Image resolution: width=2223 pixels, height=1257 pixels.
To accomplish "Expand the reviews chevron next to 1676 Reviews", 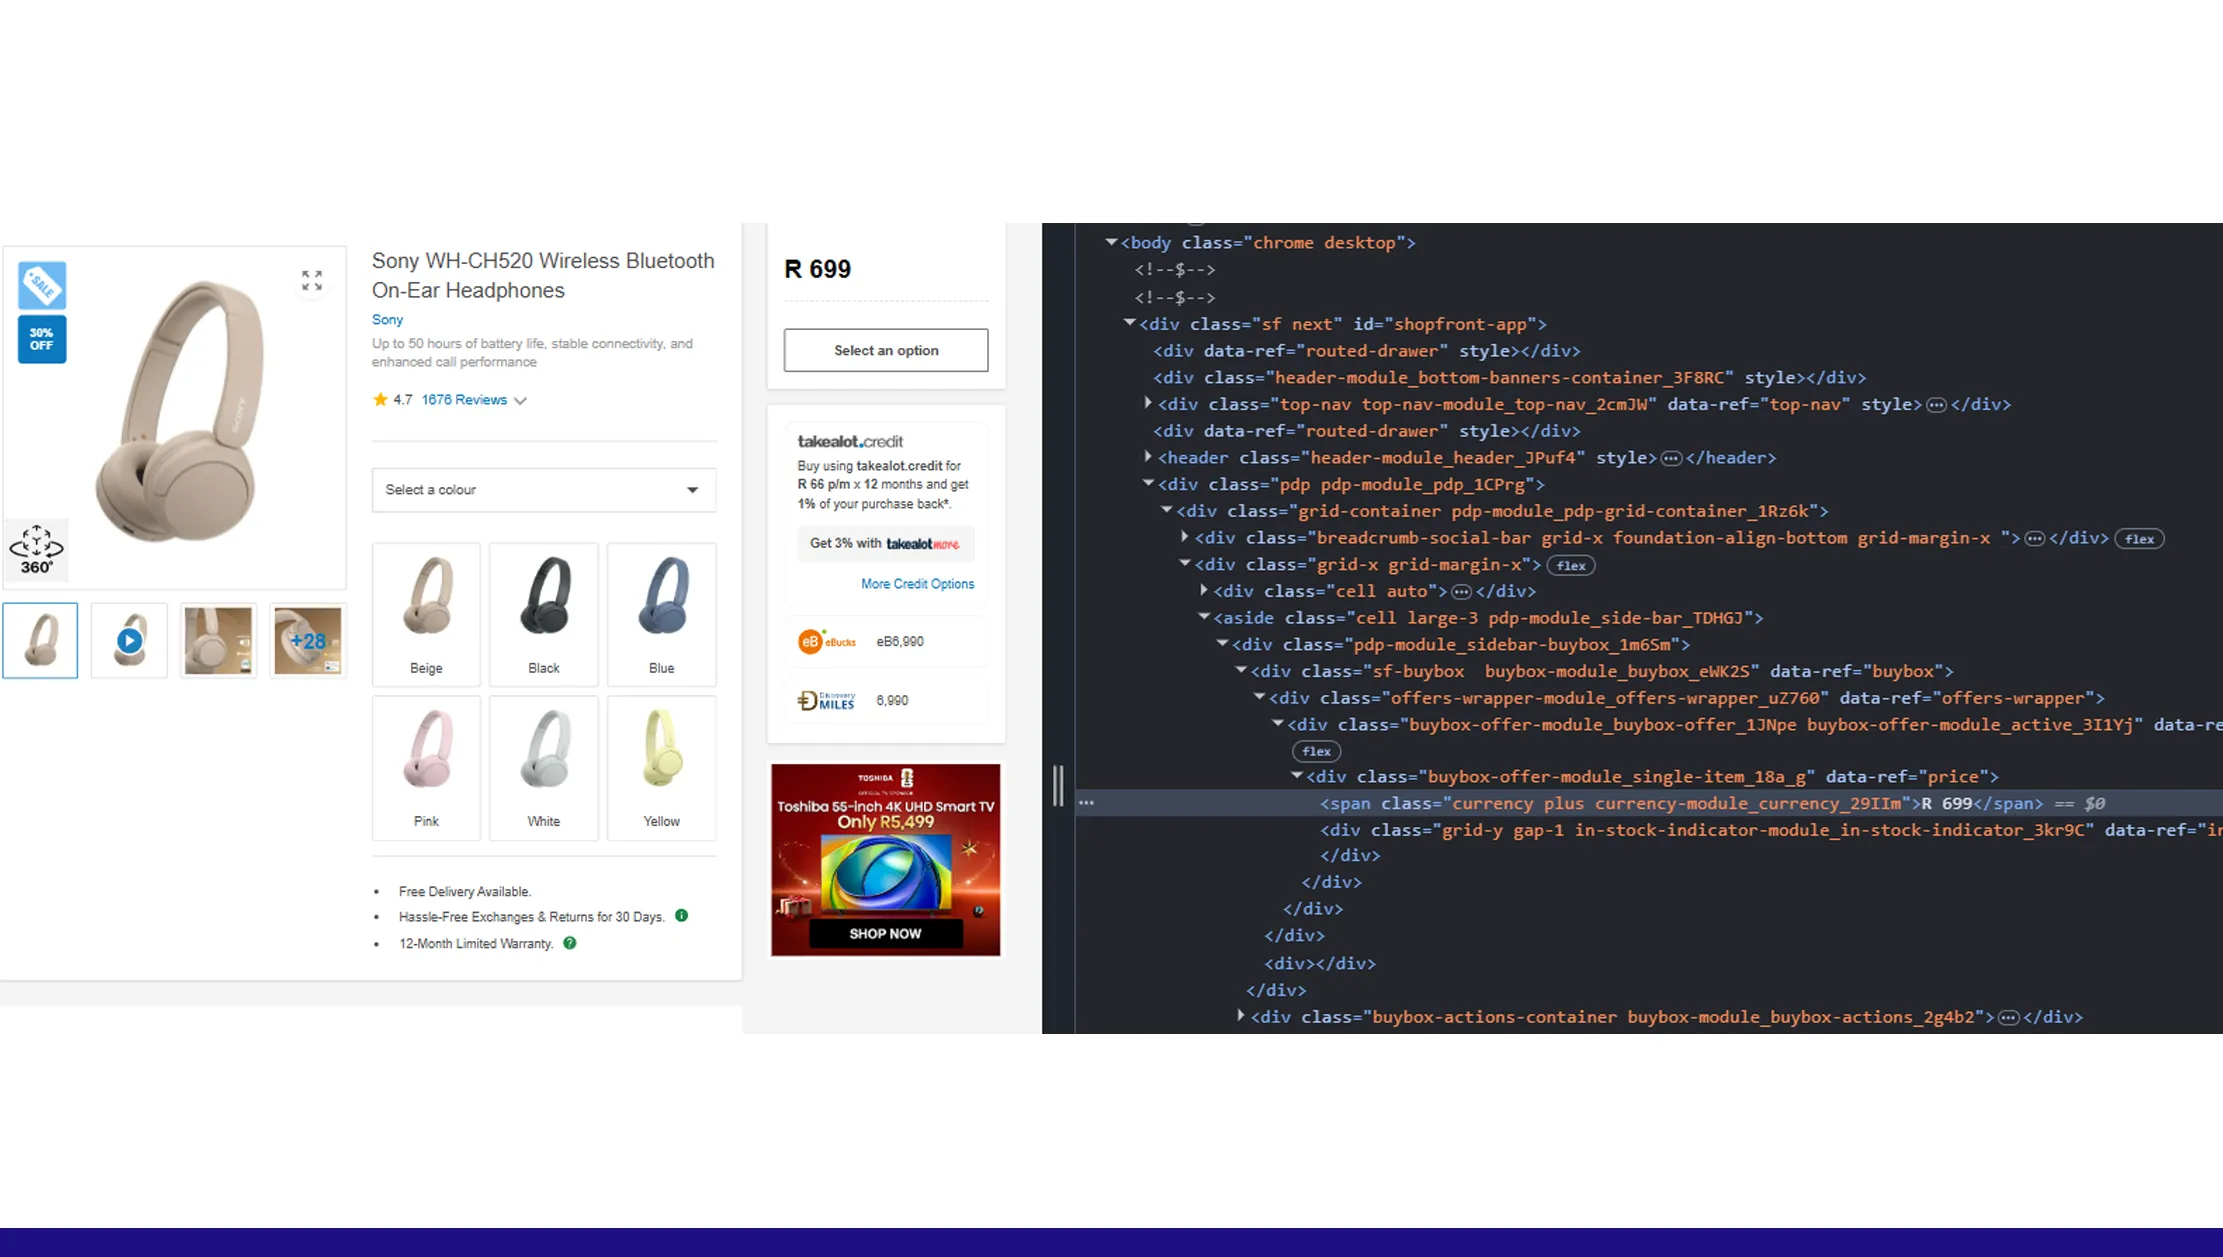I will click(520, 401).
